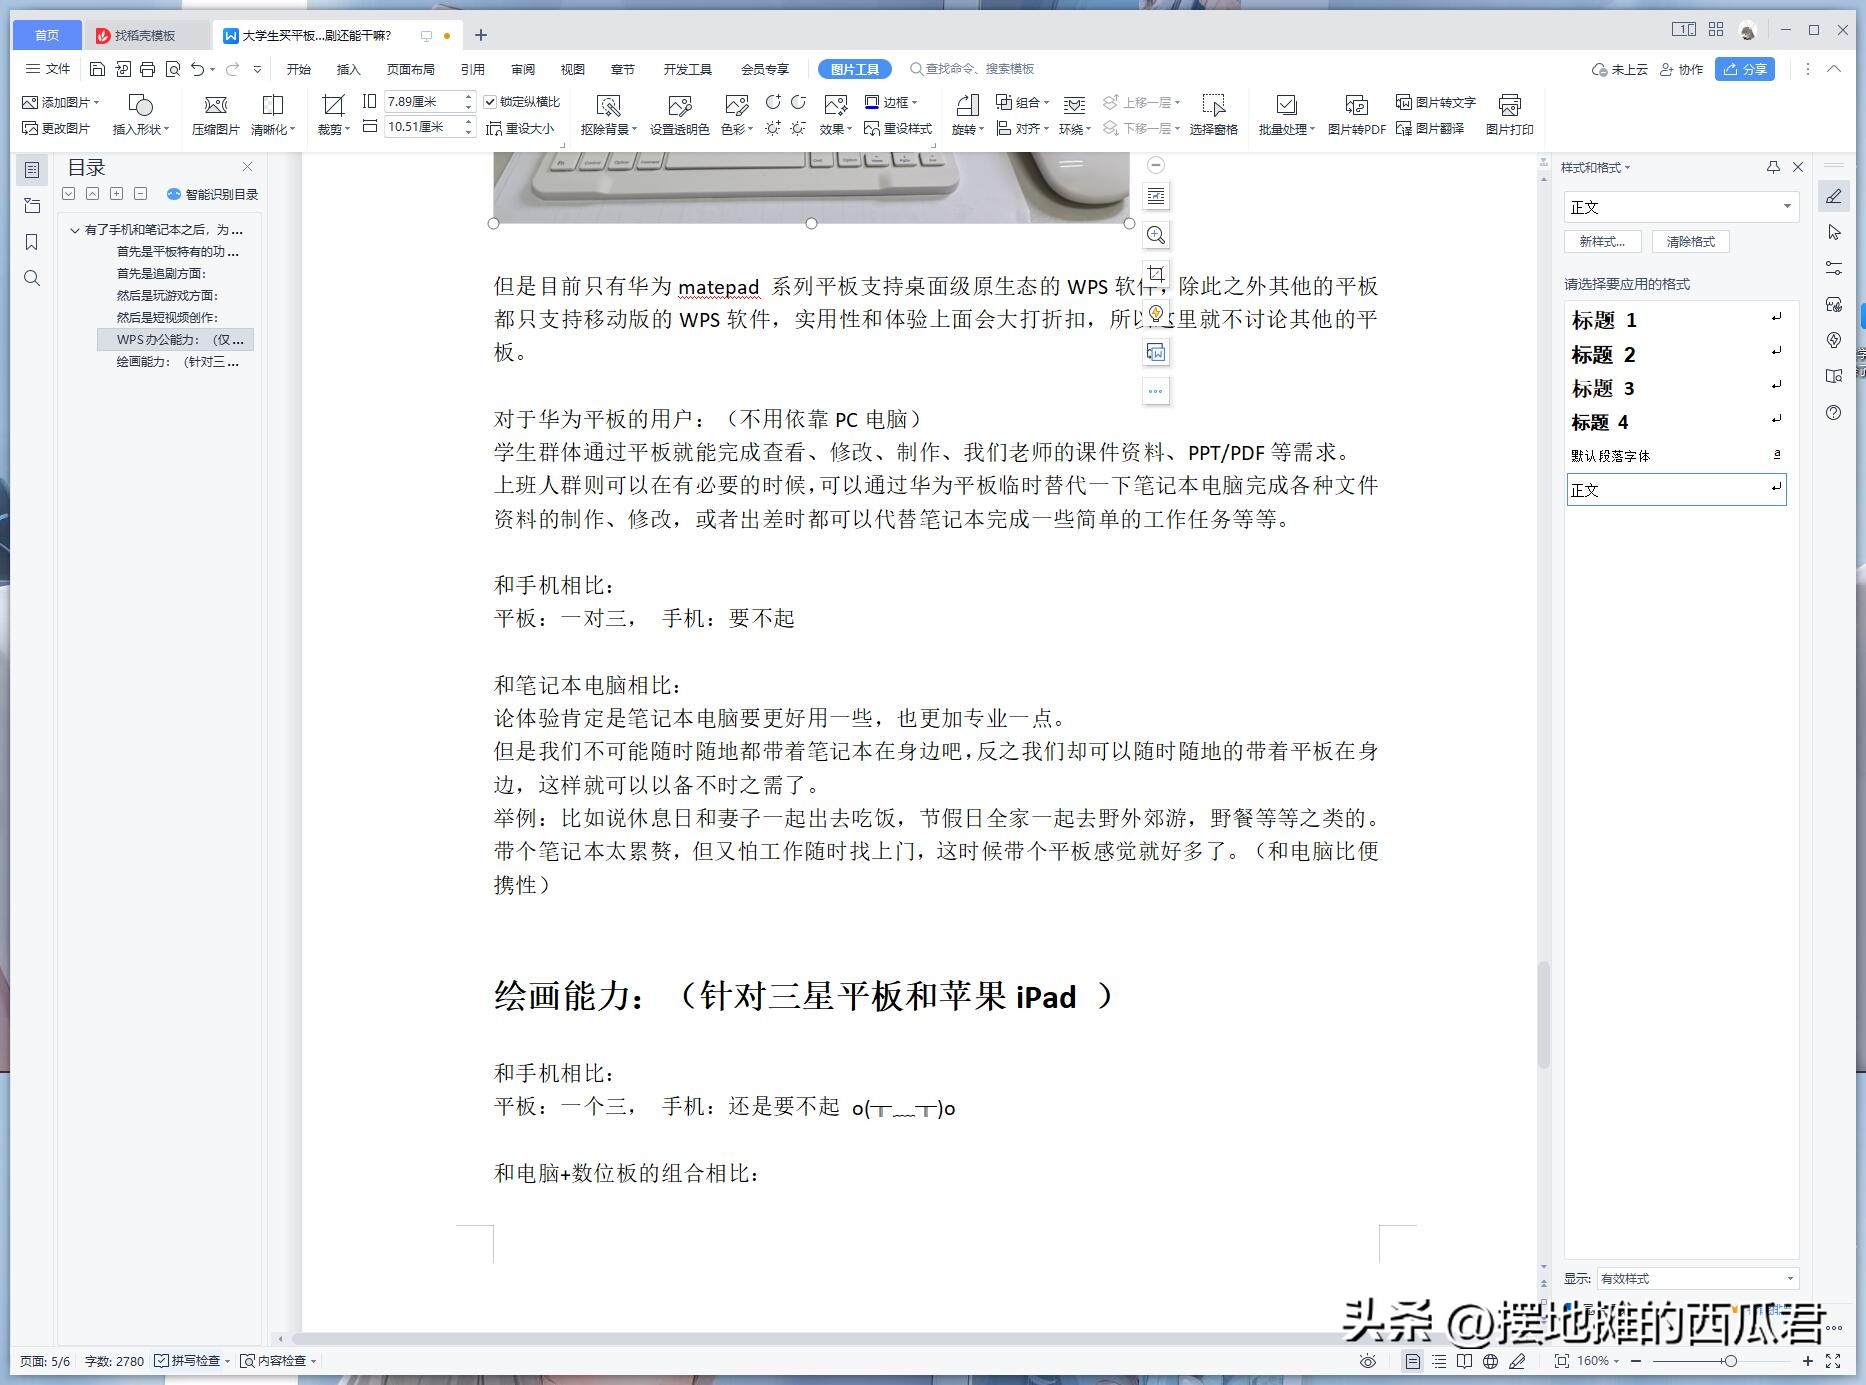Click Remove Background (抠除背景) icon
This screenshot has height=1385, width=1866.
608,115
